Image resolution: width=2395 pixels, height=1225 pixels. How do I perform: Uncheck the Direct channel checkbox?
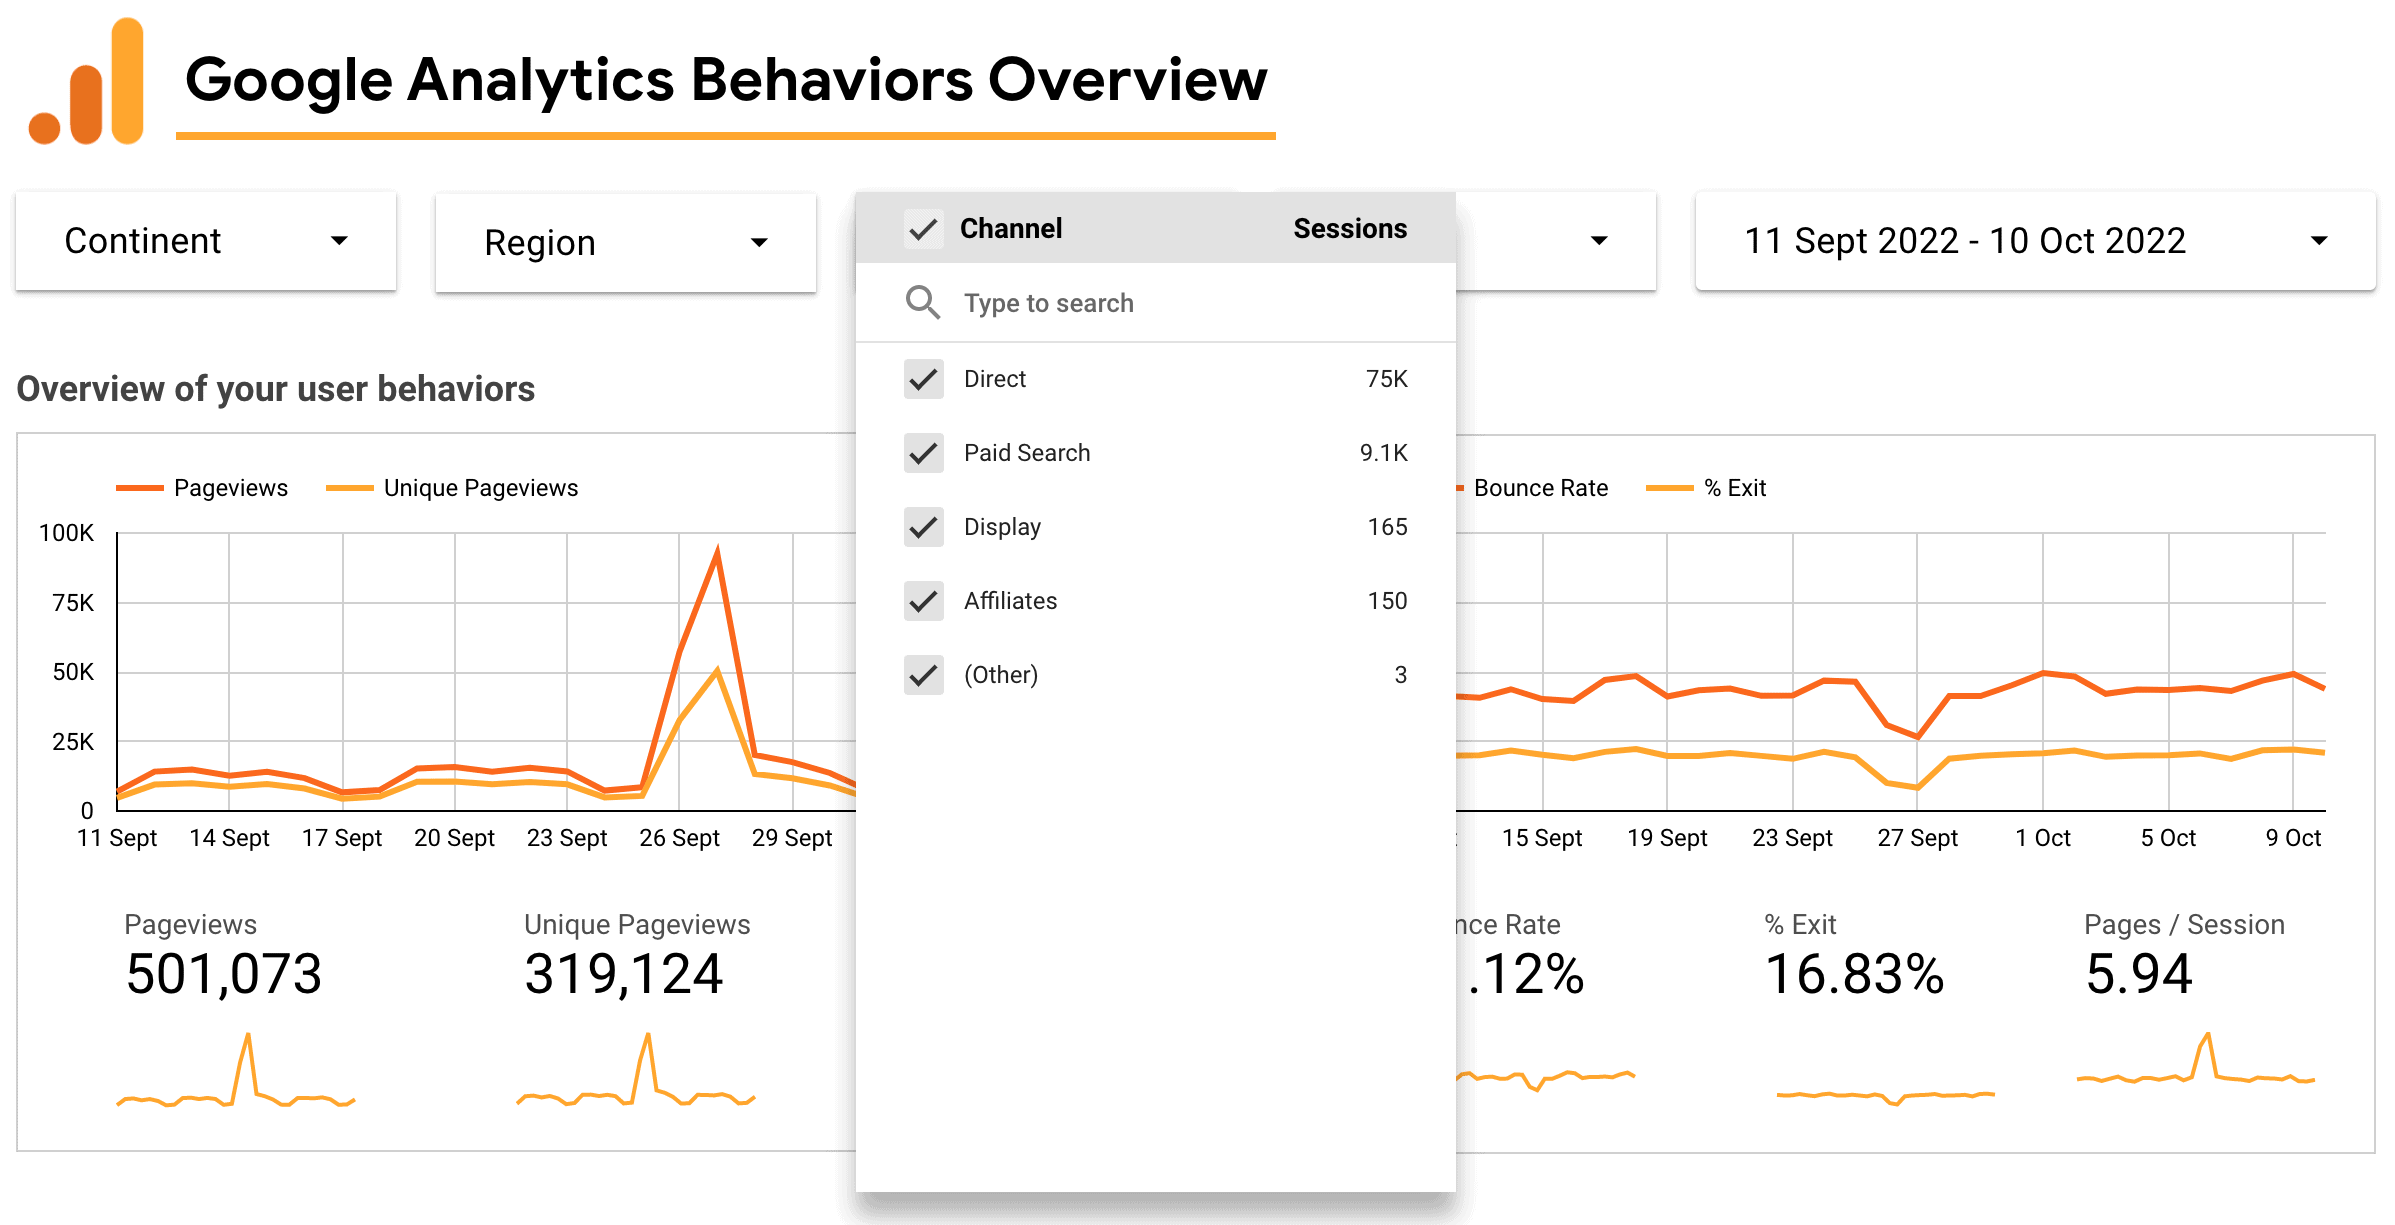(923, 379)
